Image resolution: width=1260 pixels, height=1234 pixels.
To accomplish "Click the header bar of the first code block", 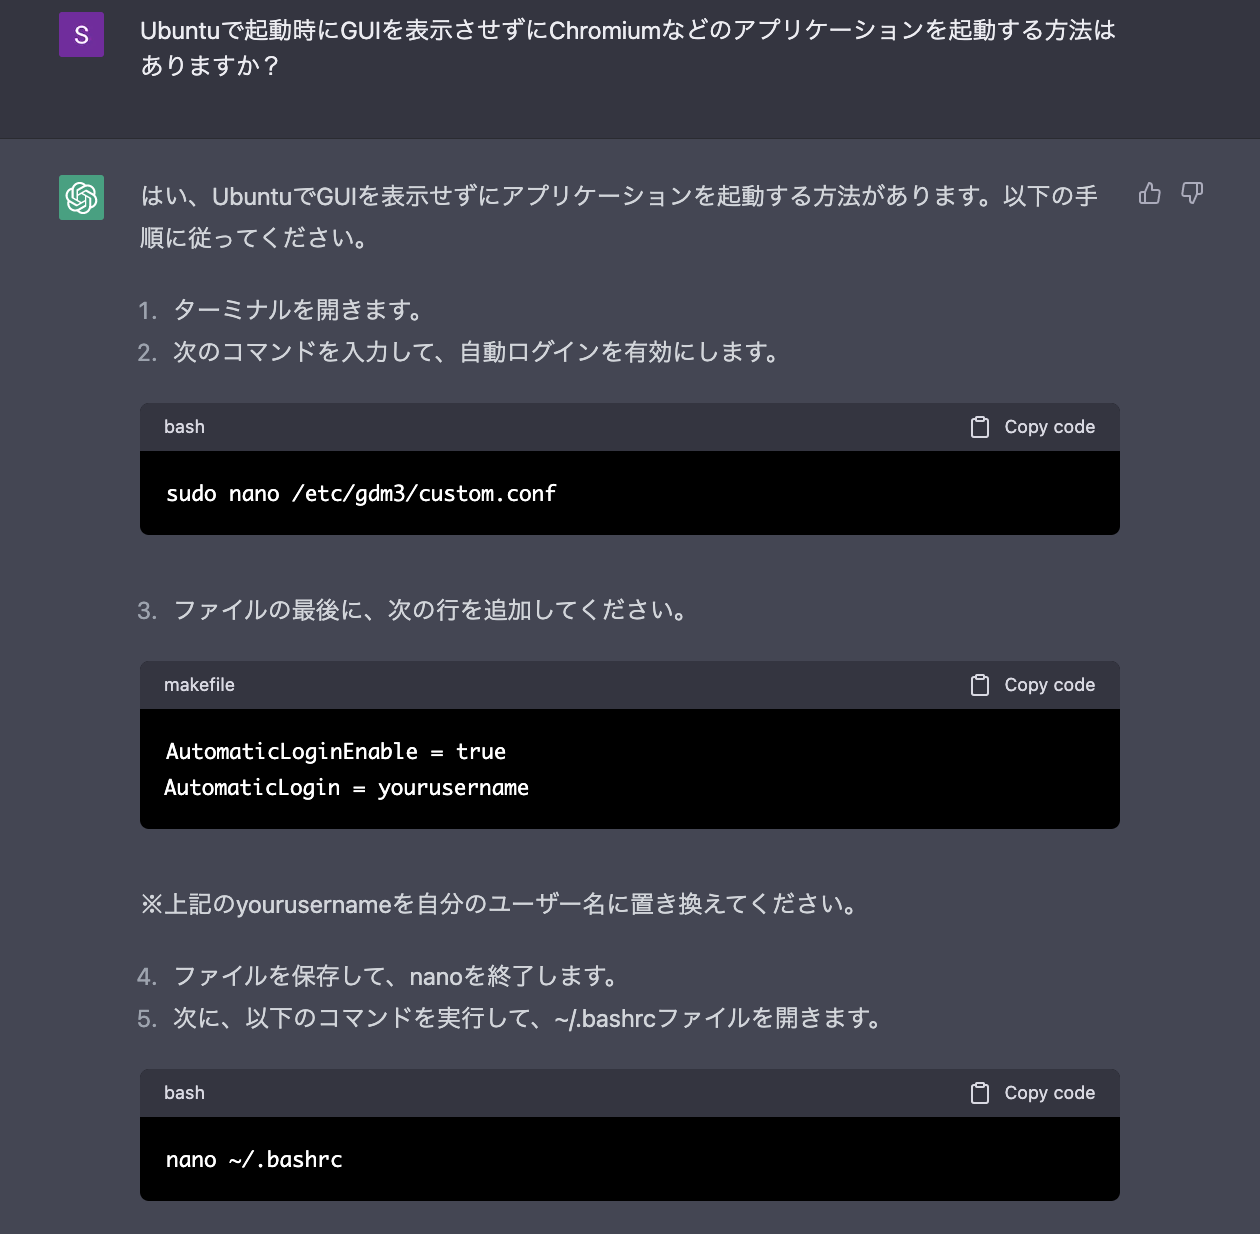I will (600, 426).
